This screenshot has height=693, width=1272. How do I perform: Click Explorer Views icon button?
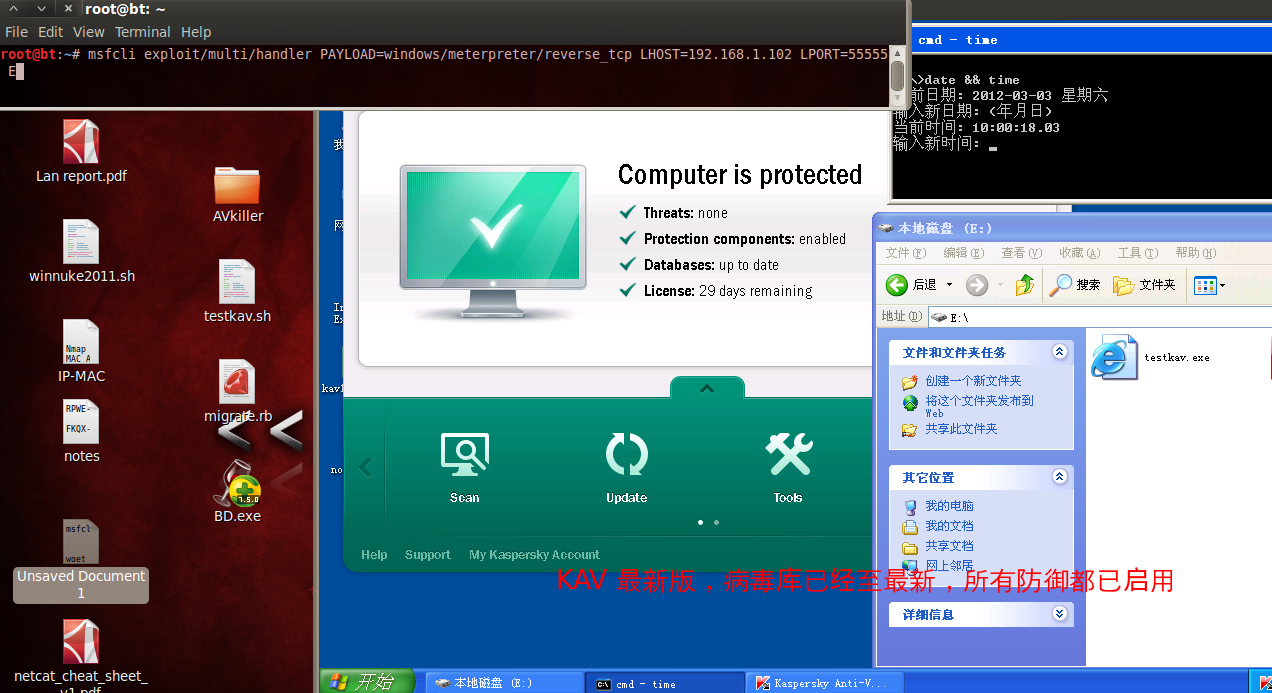(x=1204, y=286)
